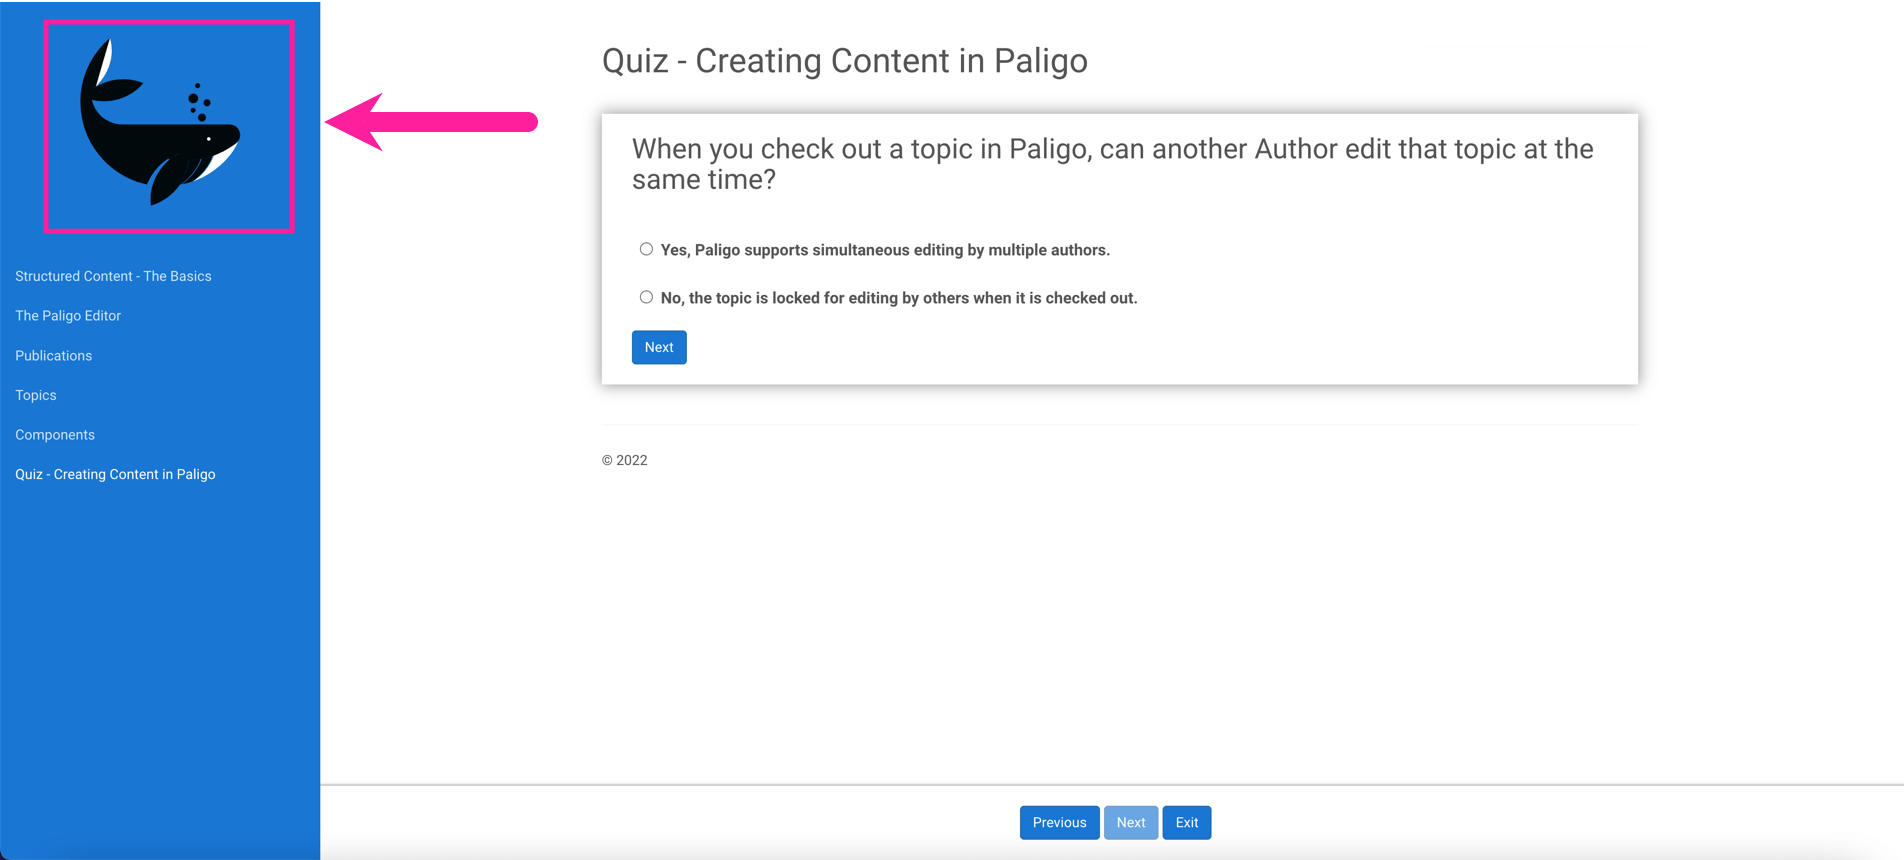Navigate to the Topics section
This screenshot has width=1904, height=860.
(x=36, y=395)
